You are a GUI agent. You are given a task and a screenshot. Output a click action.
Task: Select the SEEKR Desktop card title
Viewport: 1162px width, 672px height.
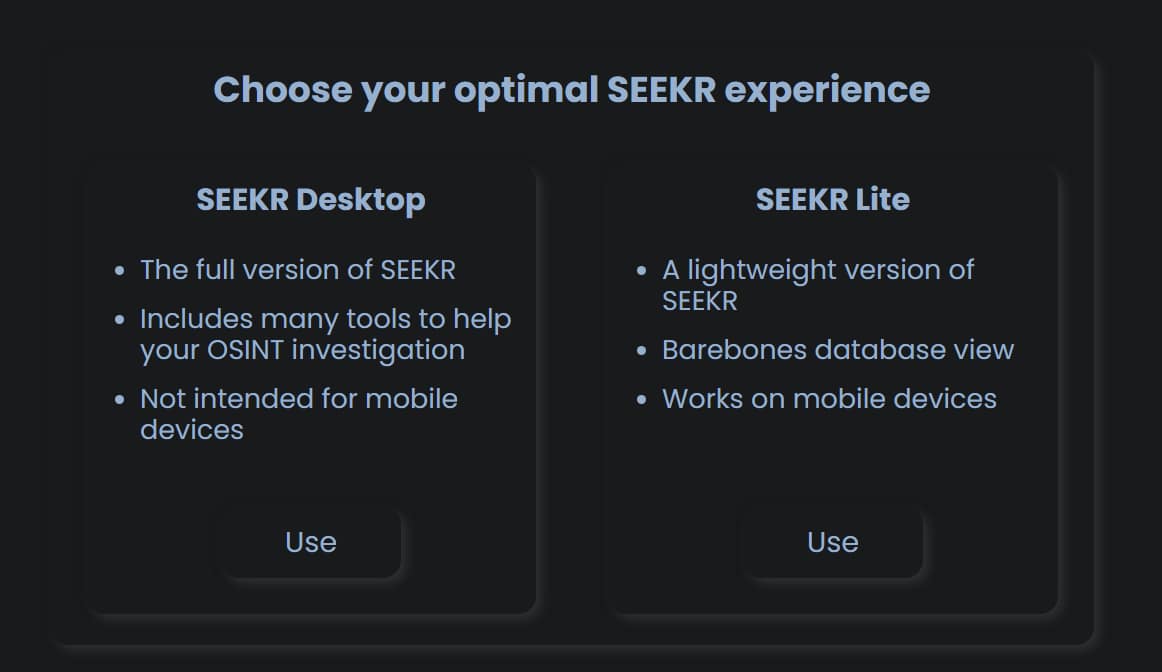pos(311,199)
